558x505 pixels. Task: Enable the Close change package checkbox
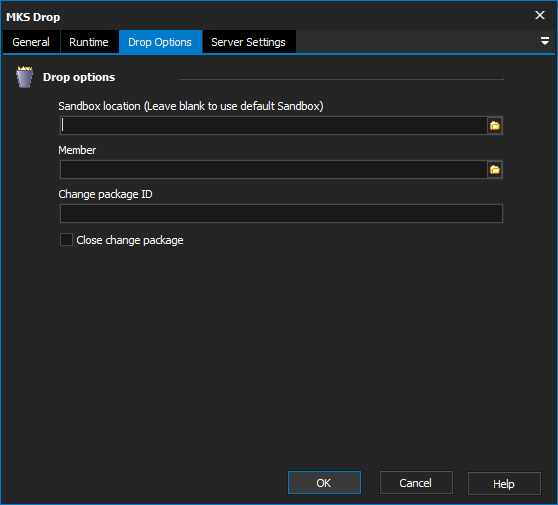tap(66, 240)
